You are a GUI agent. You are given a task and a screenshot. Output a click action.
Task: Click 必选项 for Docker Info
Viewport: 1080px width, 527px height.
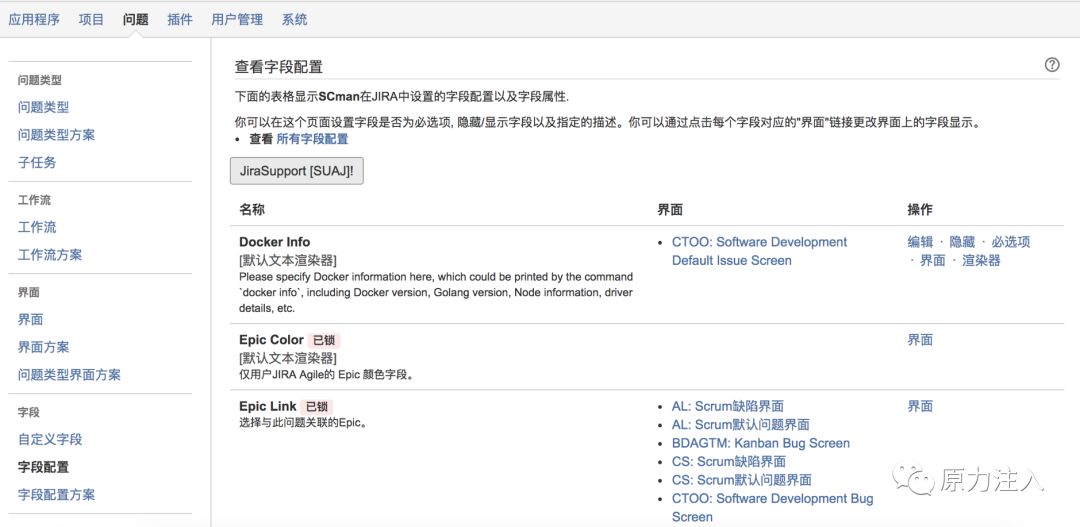1010,242
